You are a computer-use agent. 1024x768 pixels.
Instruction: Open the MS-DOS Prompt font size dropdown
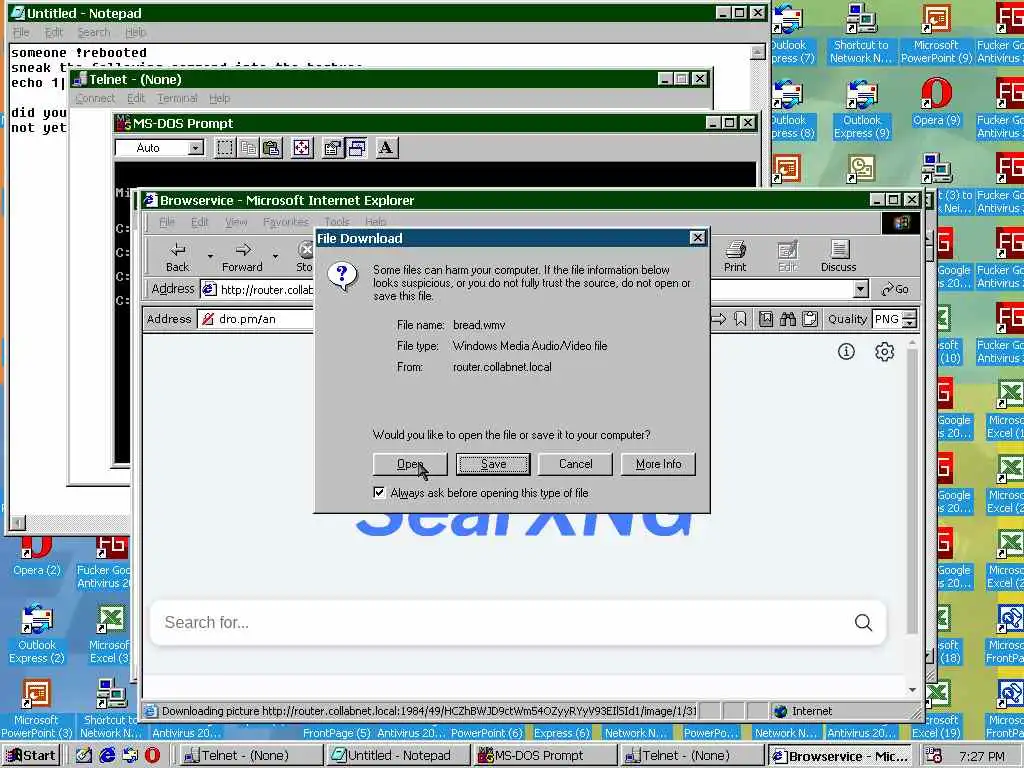pos(195,148)
